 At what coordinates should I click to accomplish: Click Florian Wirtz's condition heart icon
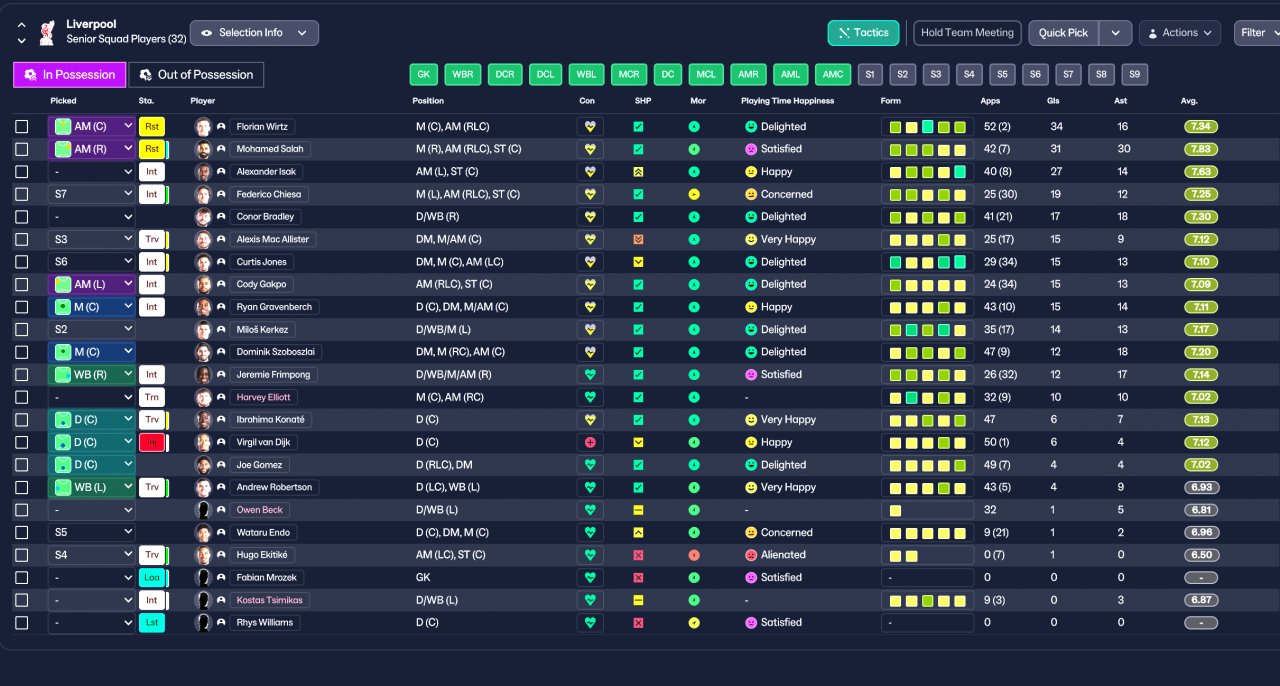point(590,127)
